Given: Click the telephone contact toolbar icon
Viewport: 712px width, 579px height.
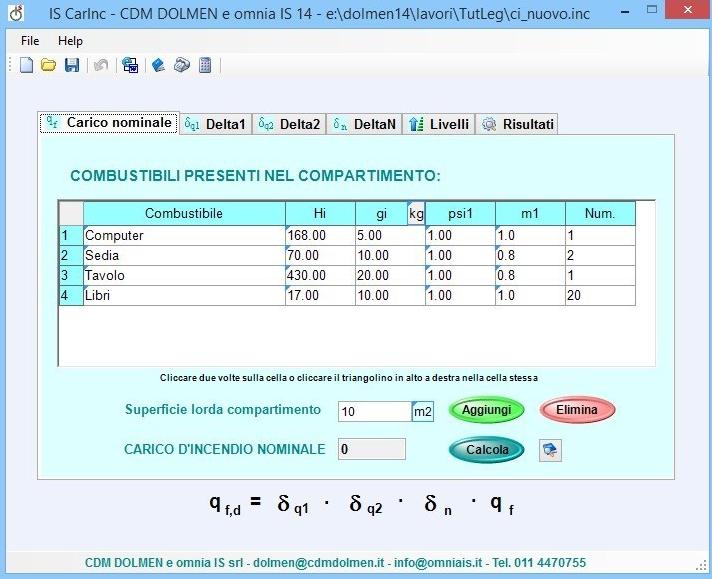Looking at the screenshot, I should 181,65.
